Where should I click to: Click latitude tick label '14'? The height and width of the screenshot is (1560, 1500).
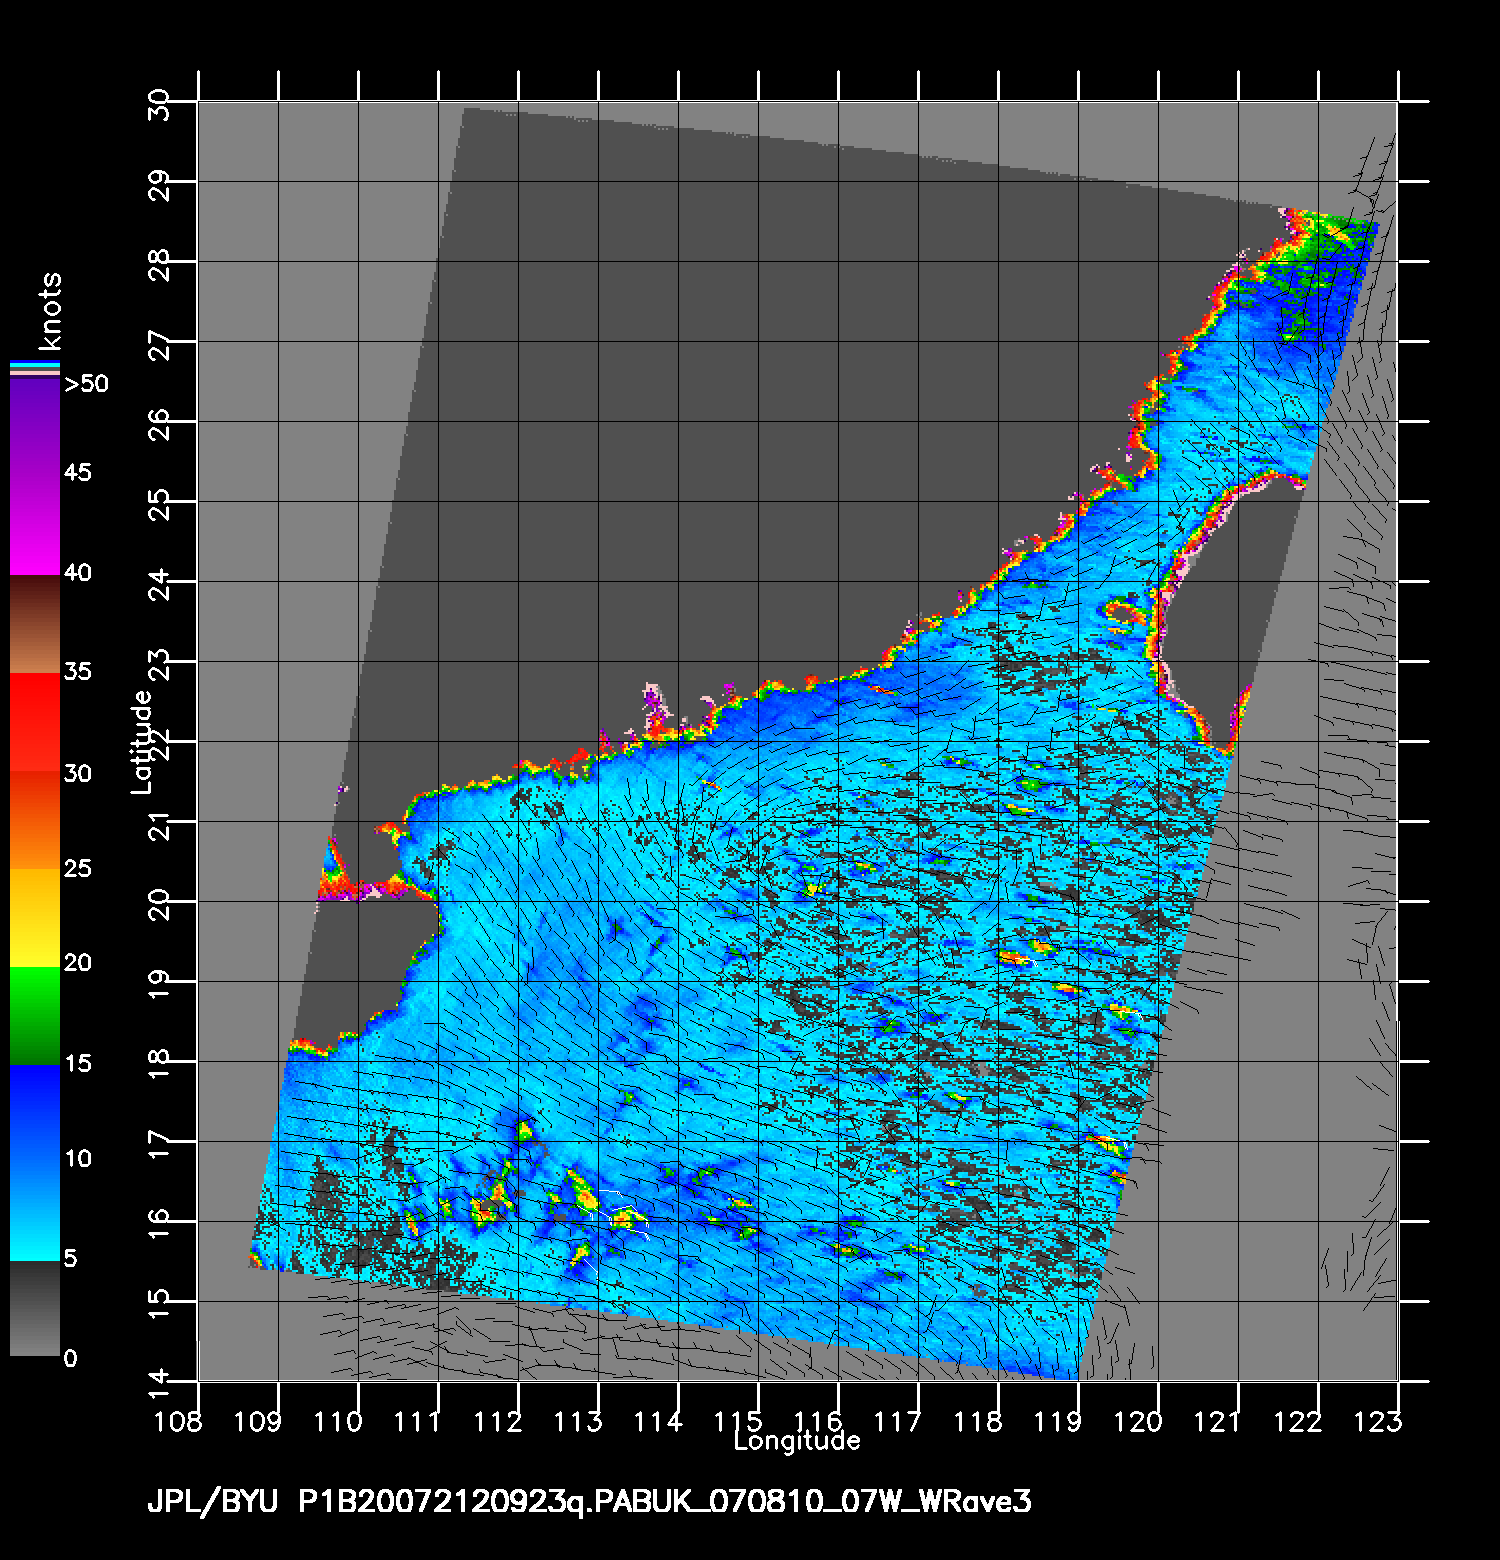(x=160, y=1382)
